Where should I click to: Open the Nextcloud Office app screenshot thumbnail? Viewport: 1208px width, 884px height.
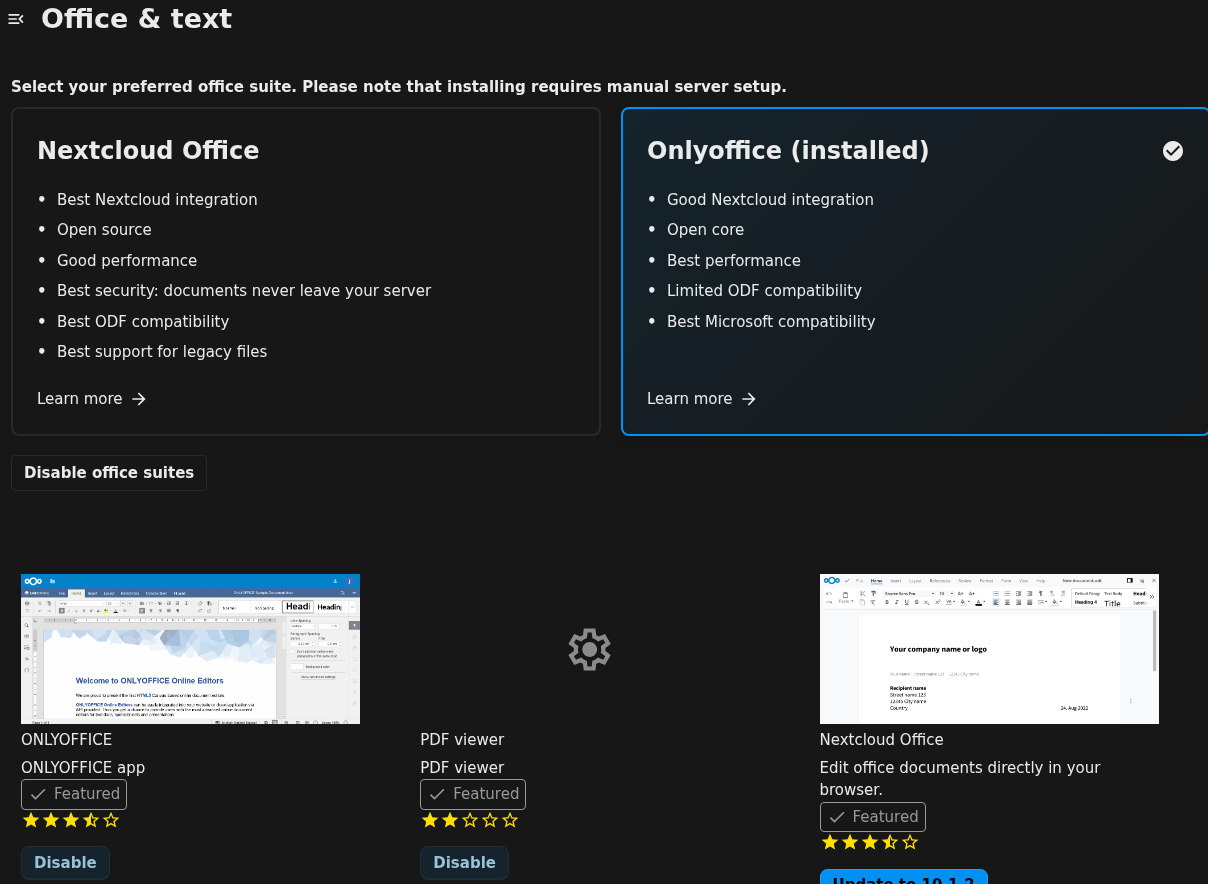pos(989,649)
